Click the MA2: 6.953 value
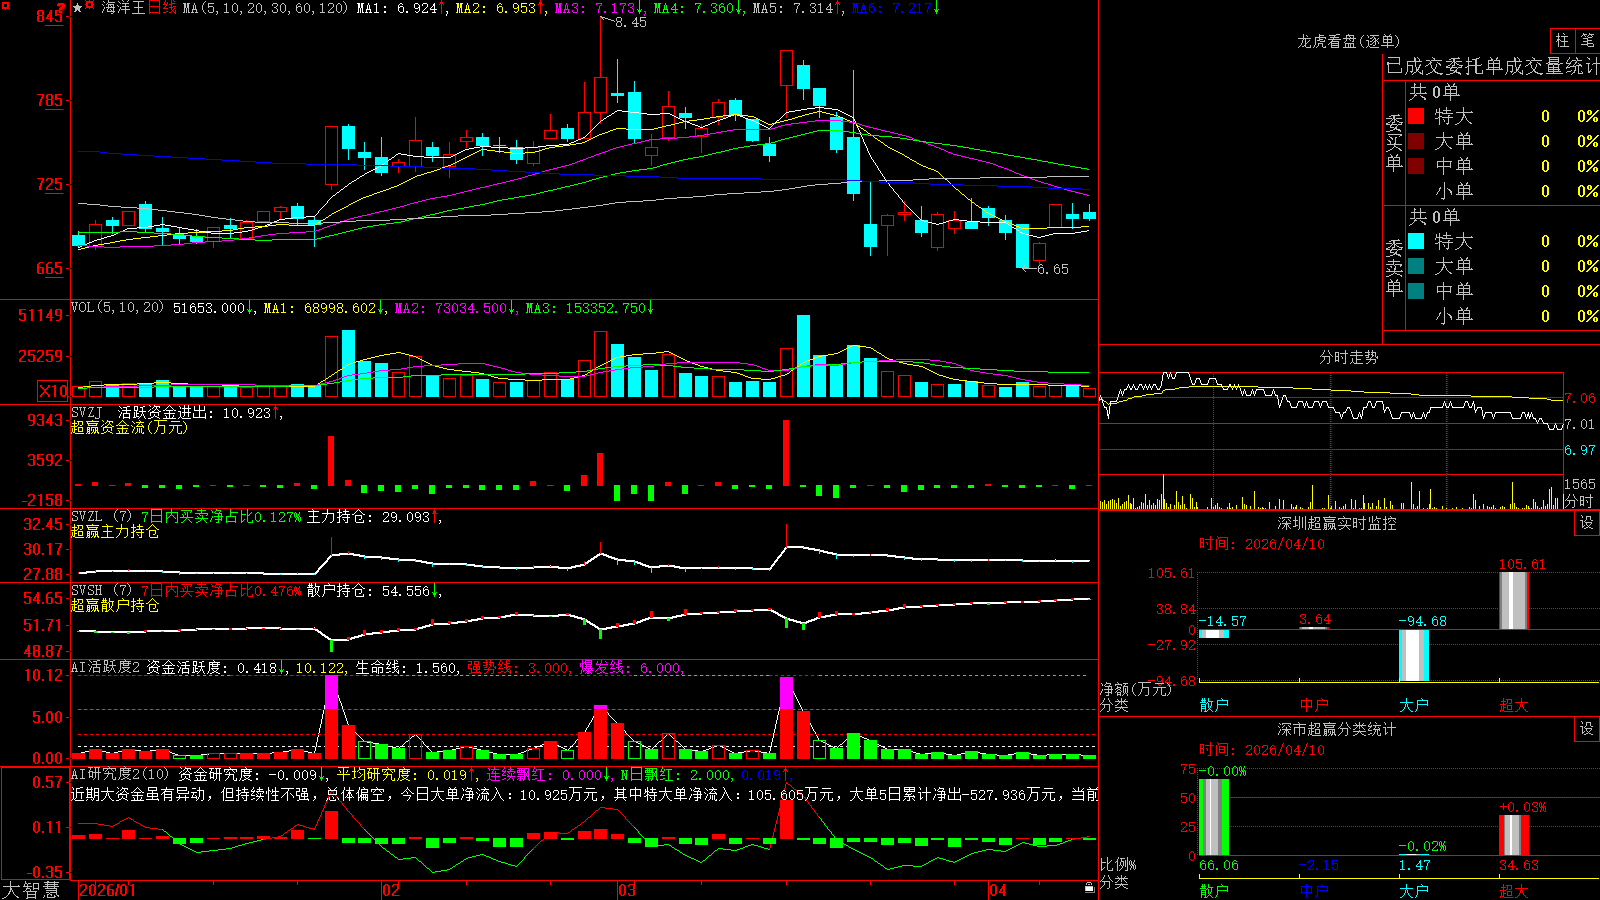The height and width of the screenshot is (900, 1600). (496, 8)
